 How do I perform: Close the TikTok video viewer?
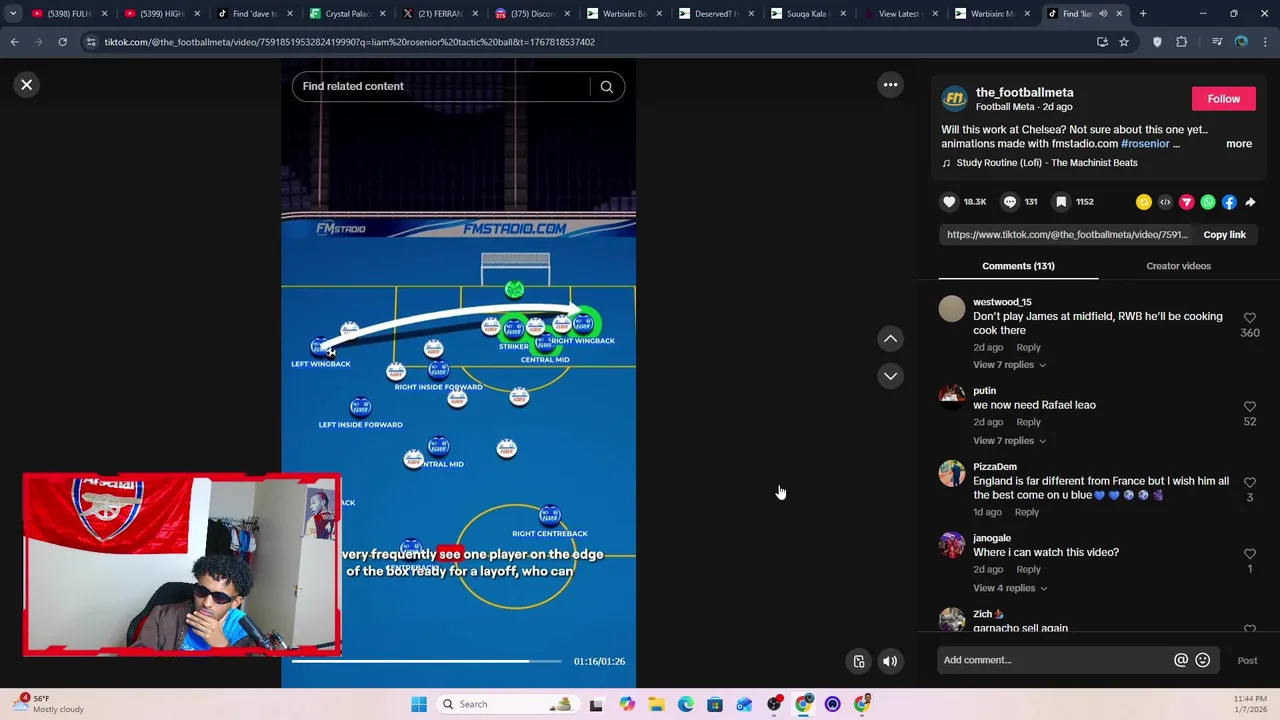click(27, 85)
